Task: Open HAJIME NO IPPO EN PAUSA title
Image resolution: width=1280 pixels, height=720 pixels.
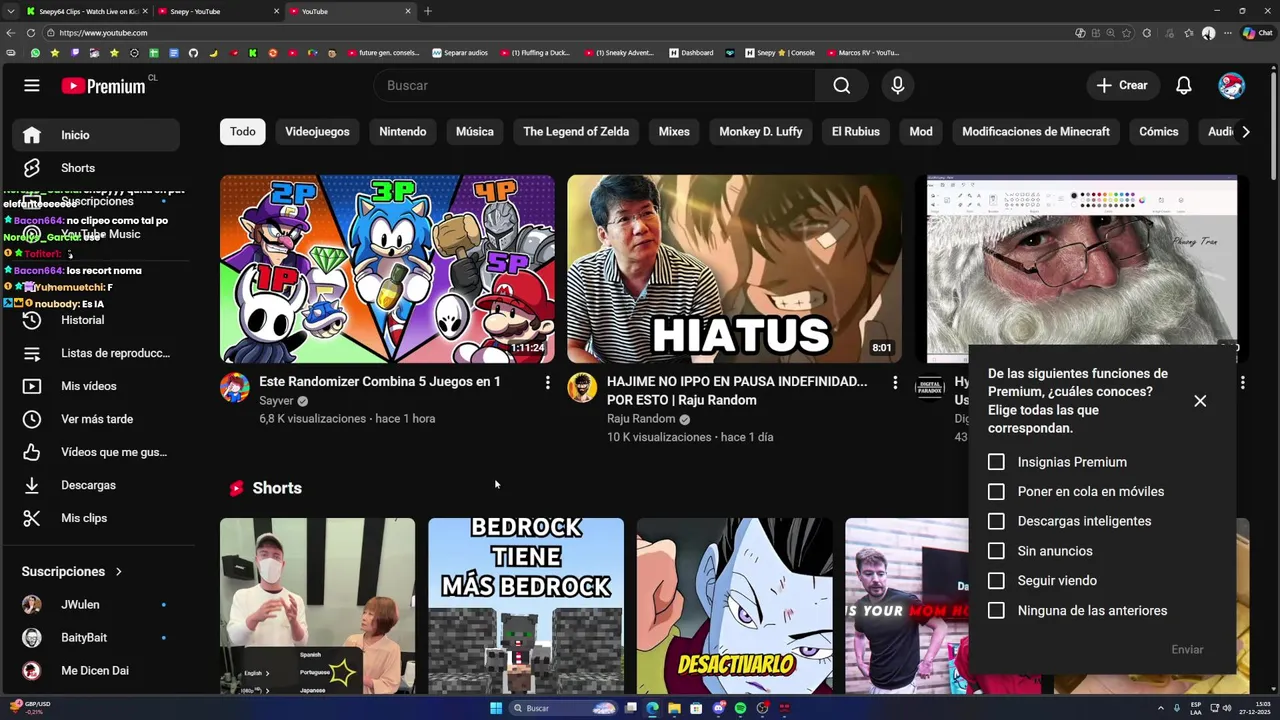Action: pos(737,391)
